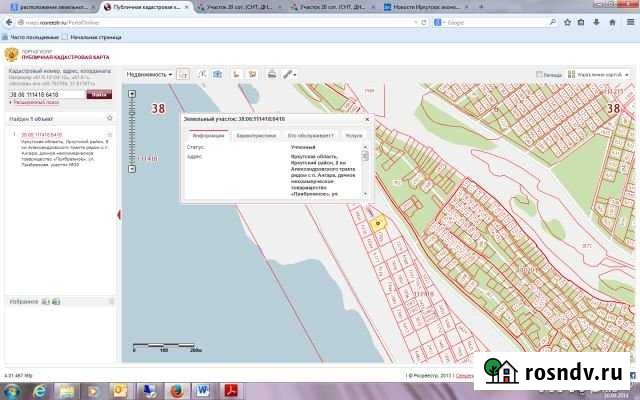Open the Word icon in the taskbar
This screenshot has width=640, height=400.
(202, 389)
